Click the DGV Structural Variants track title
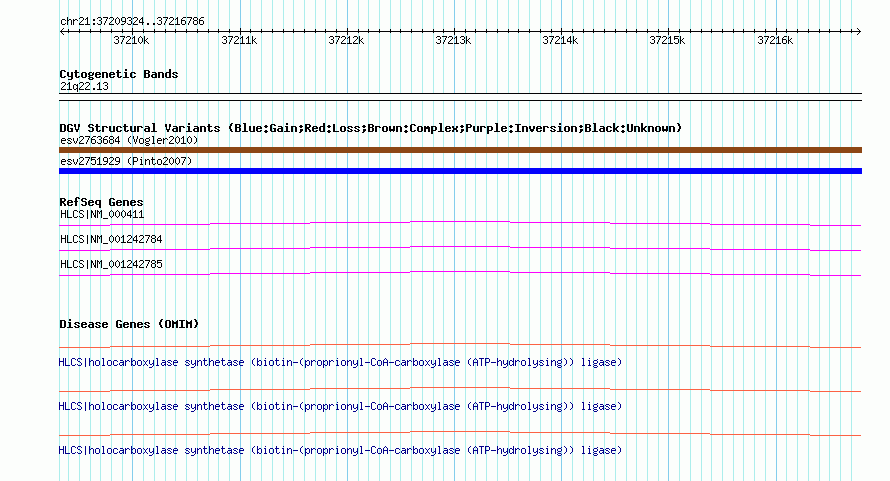 (x=370, y=128)
